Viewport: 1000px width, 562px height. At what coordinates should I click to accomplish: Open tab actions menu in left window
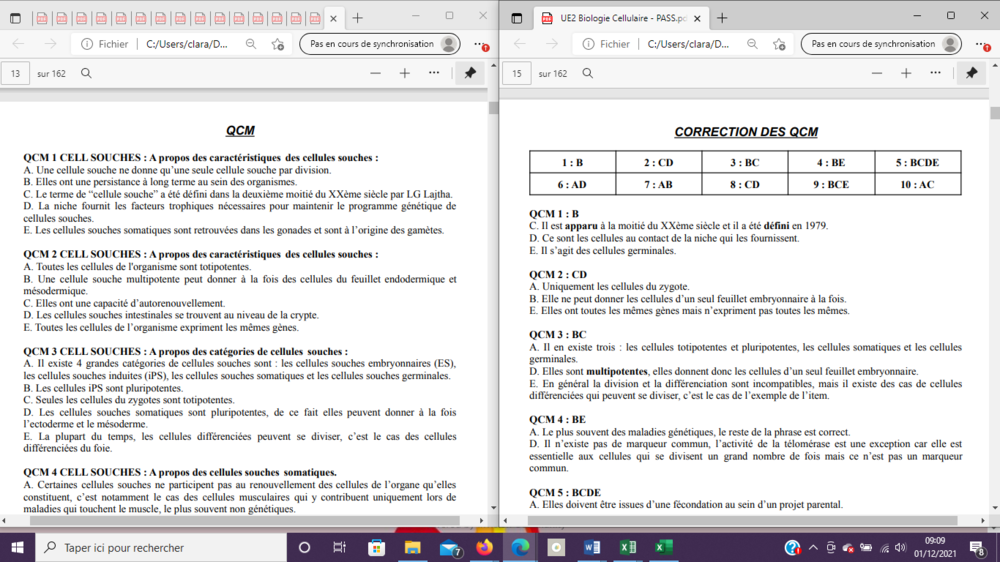(14, 18)
